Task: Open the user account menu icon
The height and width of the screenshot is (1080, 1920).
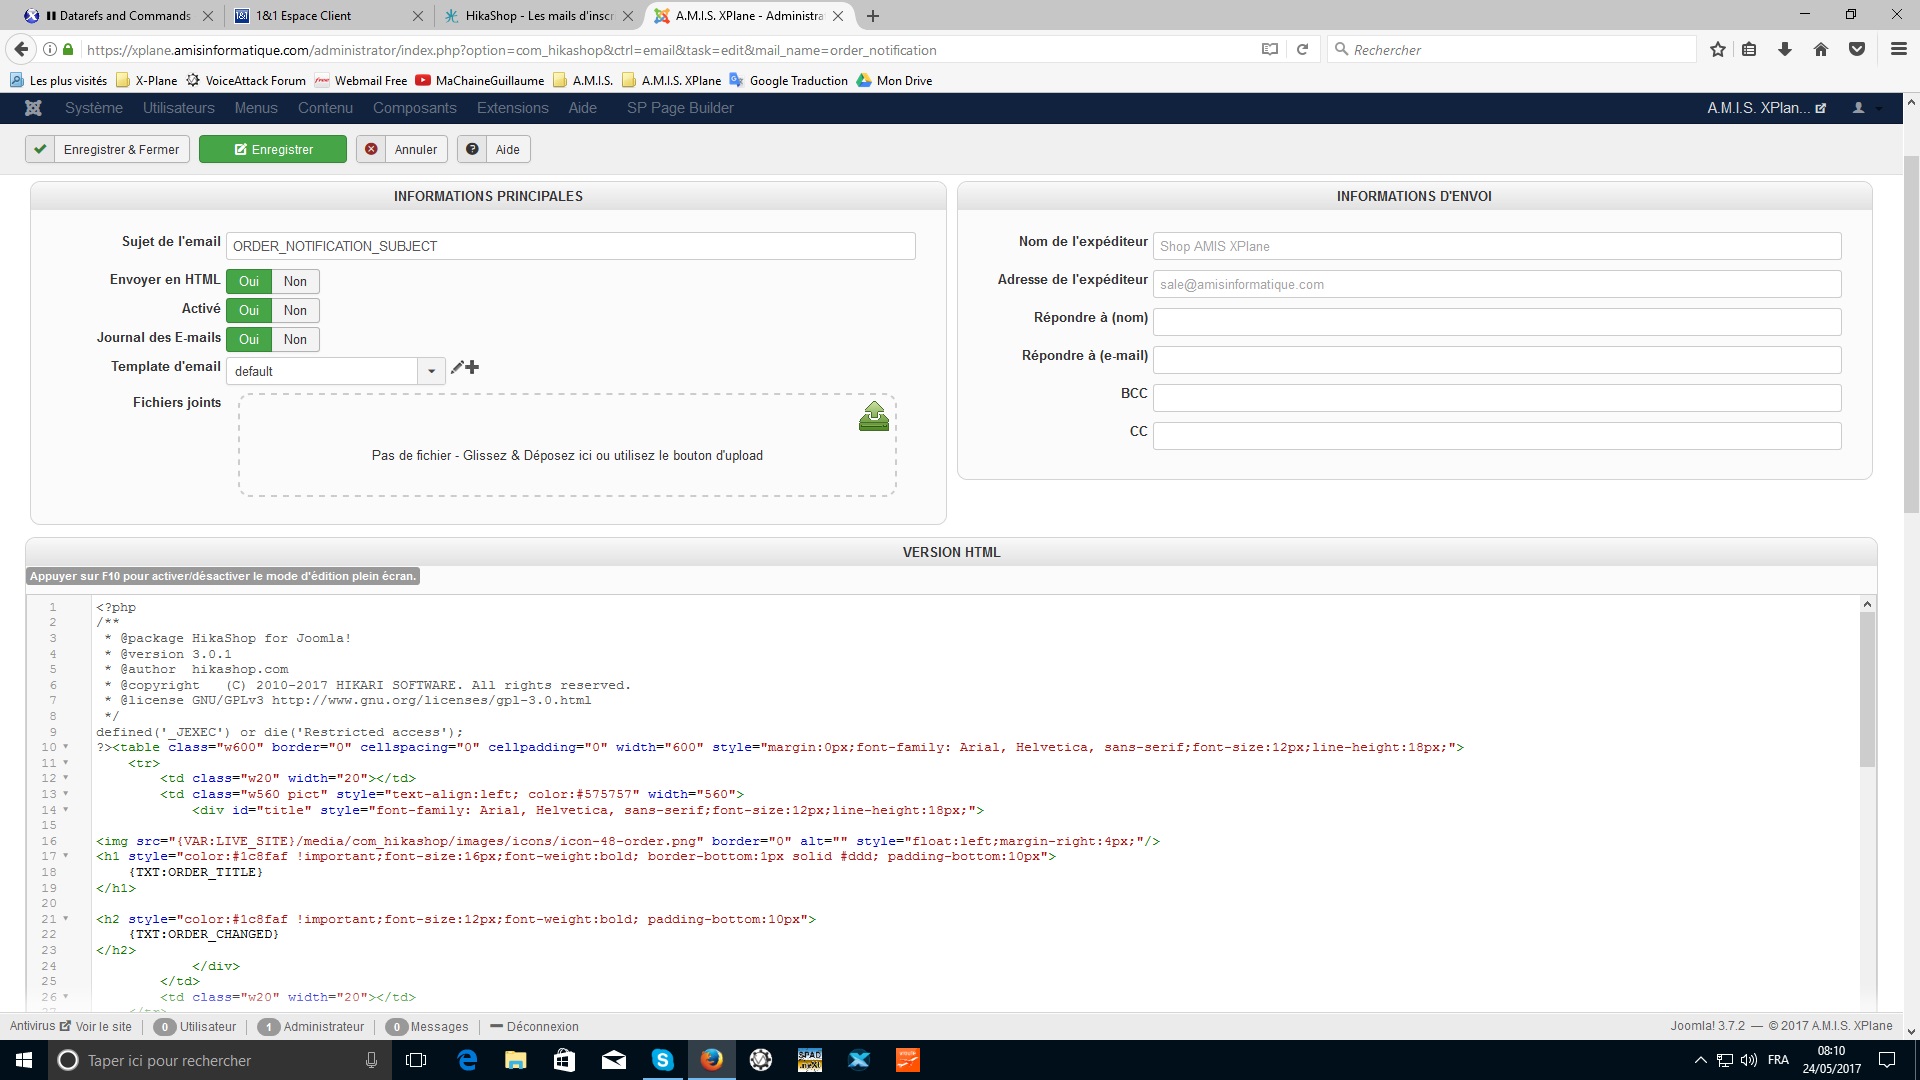Action: 1858,108
